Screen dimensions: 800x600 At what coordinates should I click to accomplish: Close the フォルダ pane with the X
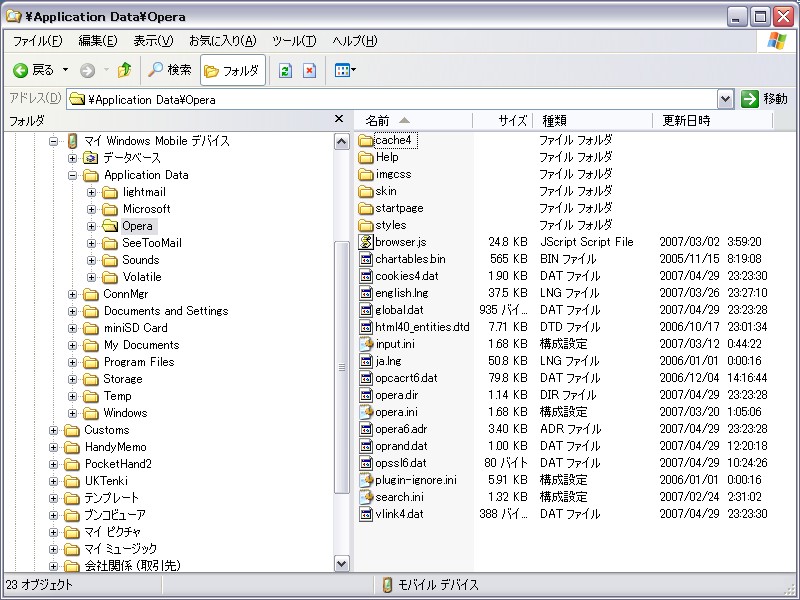[339, 119]
